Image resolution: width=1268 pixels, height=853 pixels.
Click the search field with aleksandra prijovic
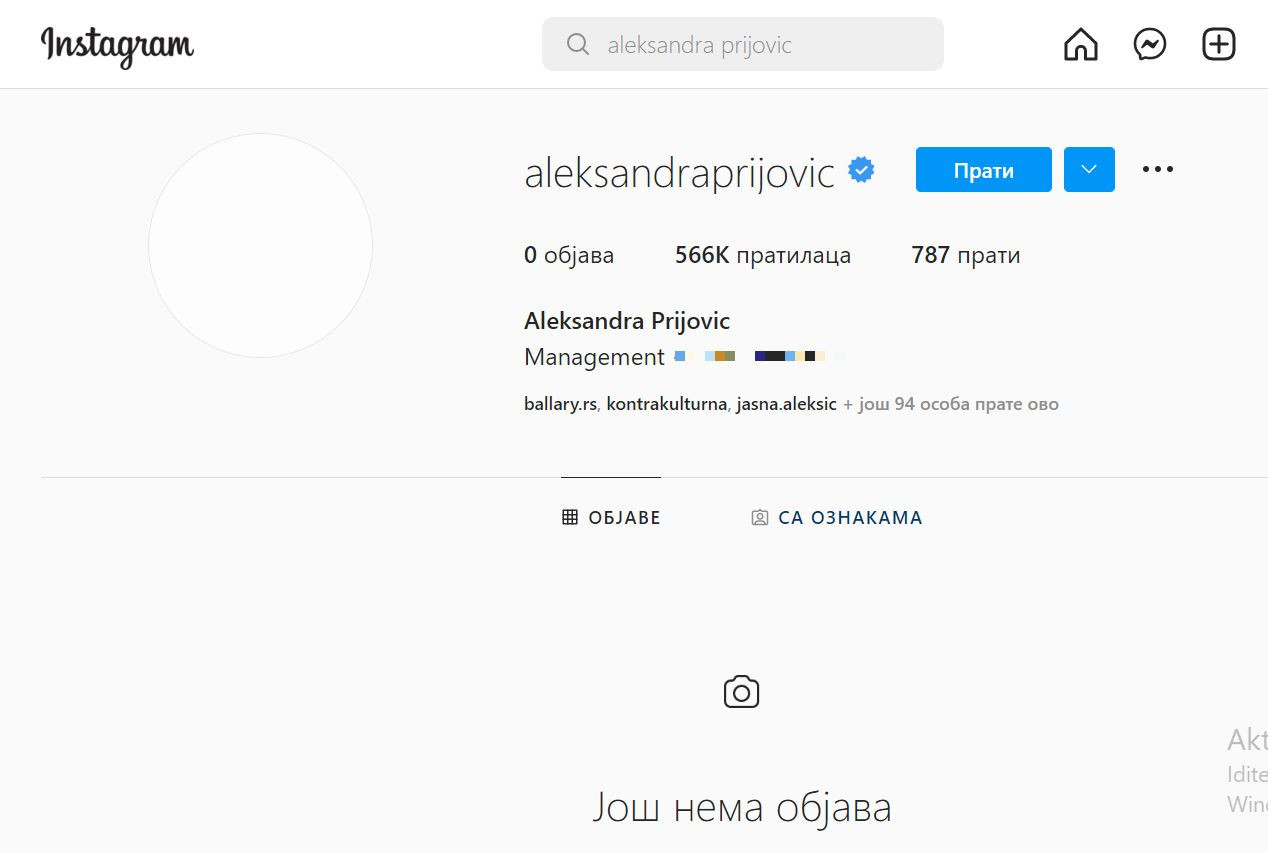coord(743,44)
